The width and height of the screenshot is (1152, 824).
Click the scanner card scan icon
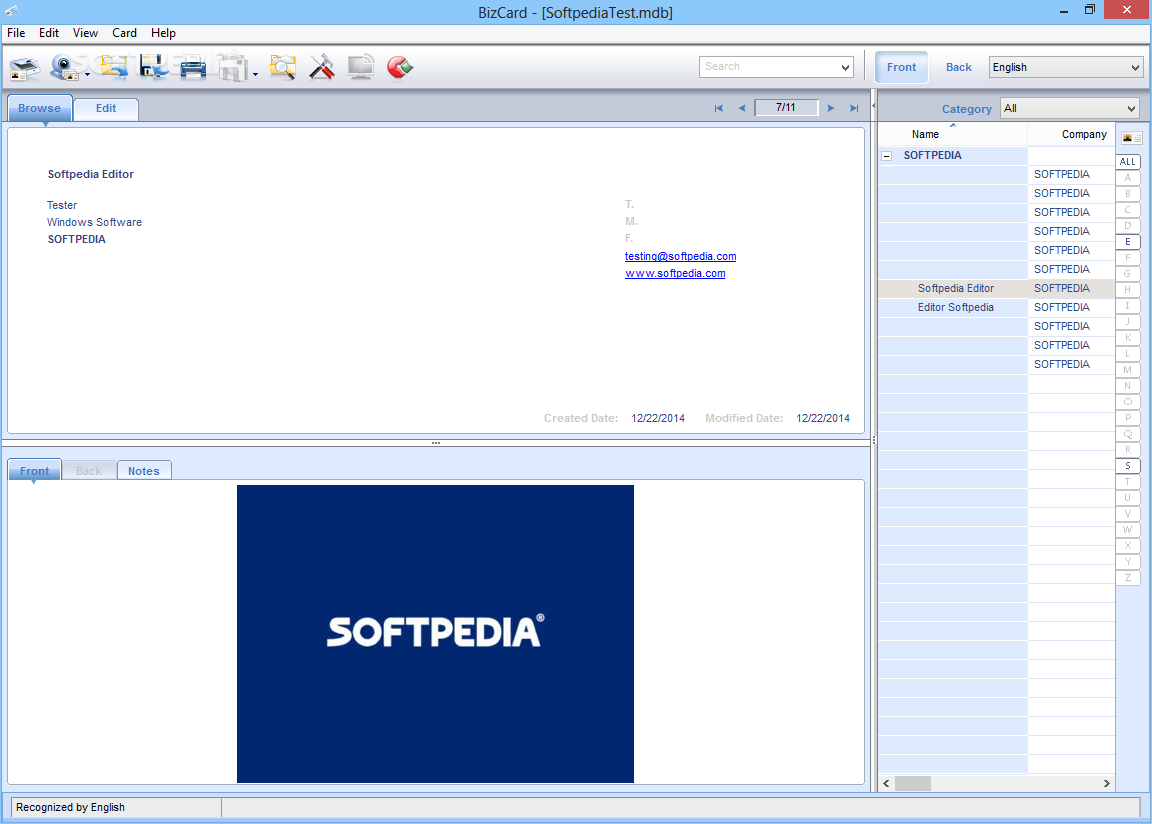[24, 68]
